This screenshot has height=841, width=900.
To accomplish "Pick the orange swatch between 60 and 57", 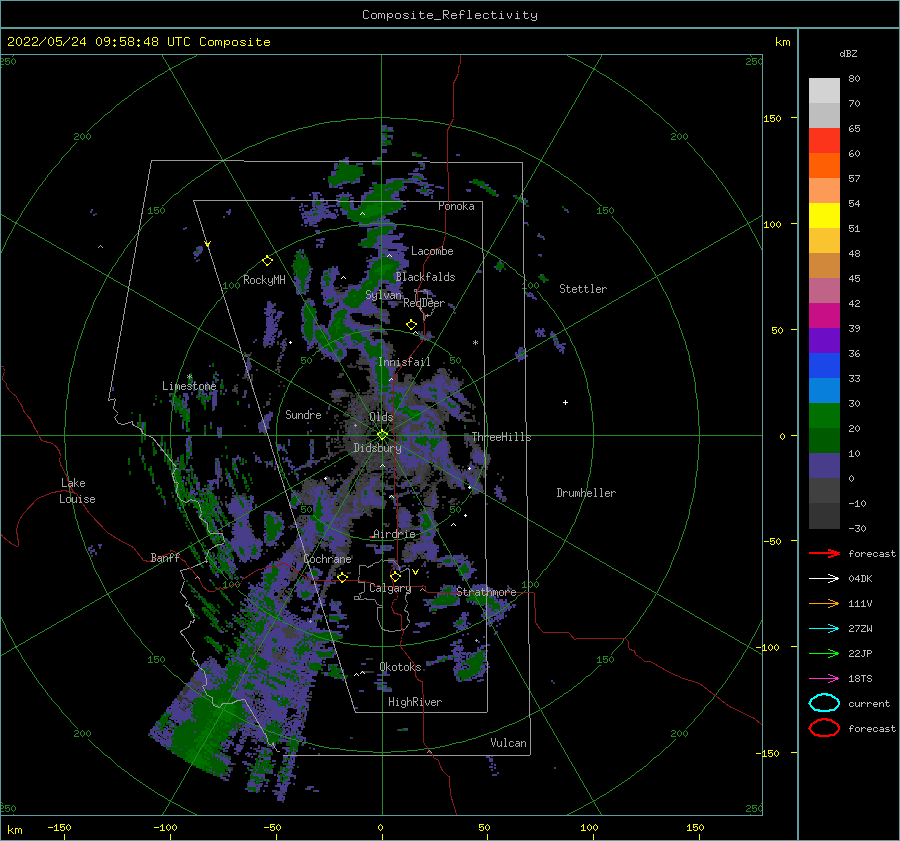I will click(824, 166).
